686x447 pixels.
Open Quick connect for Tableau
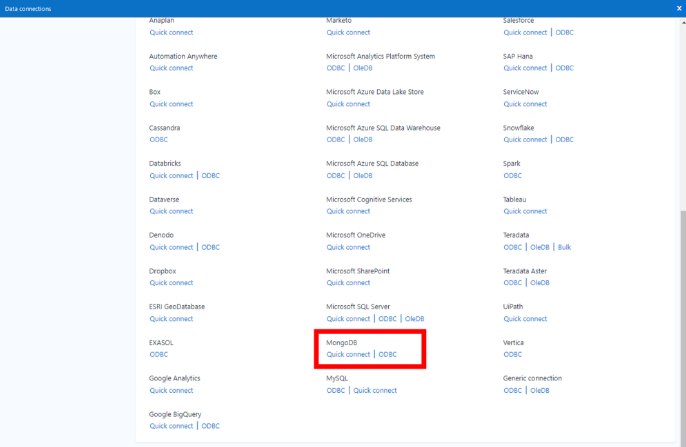(525, 211)
